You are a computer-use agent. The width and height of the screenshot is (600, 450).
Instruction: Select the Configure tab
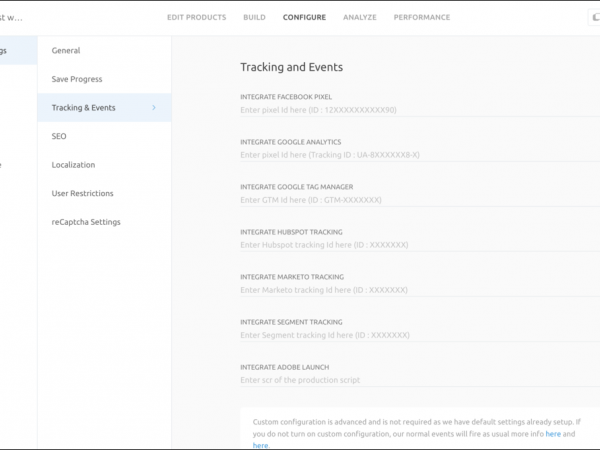304,17
